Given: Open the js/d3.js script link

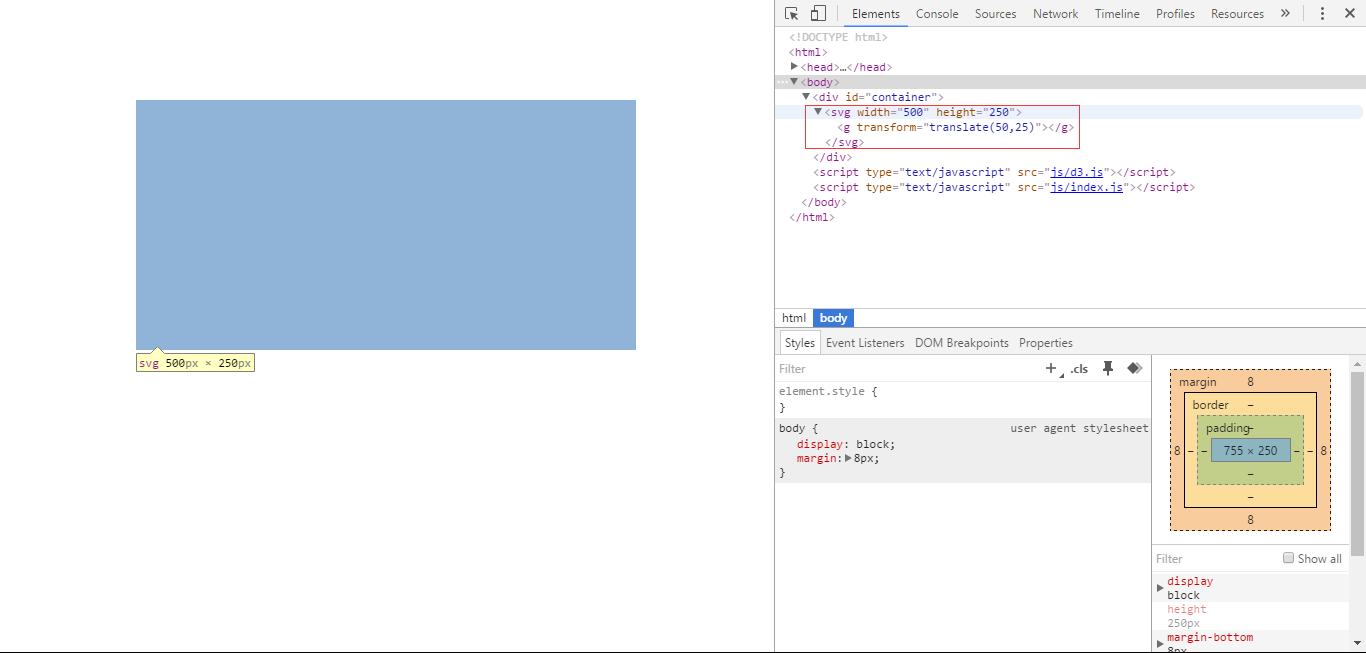Looking at the screenshot, I should (1077, 172).
